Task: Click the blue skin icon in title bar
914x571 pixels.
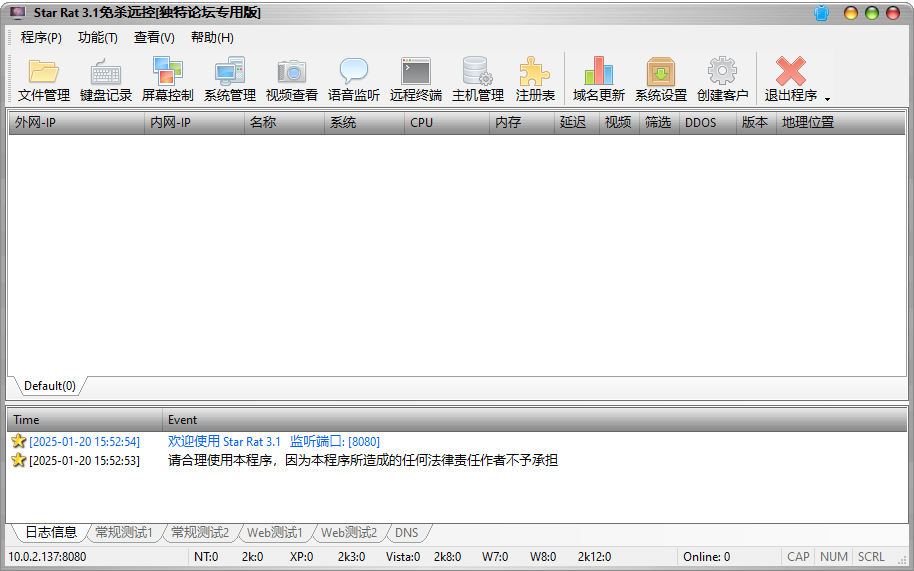Action: point(822,13)
